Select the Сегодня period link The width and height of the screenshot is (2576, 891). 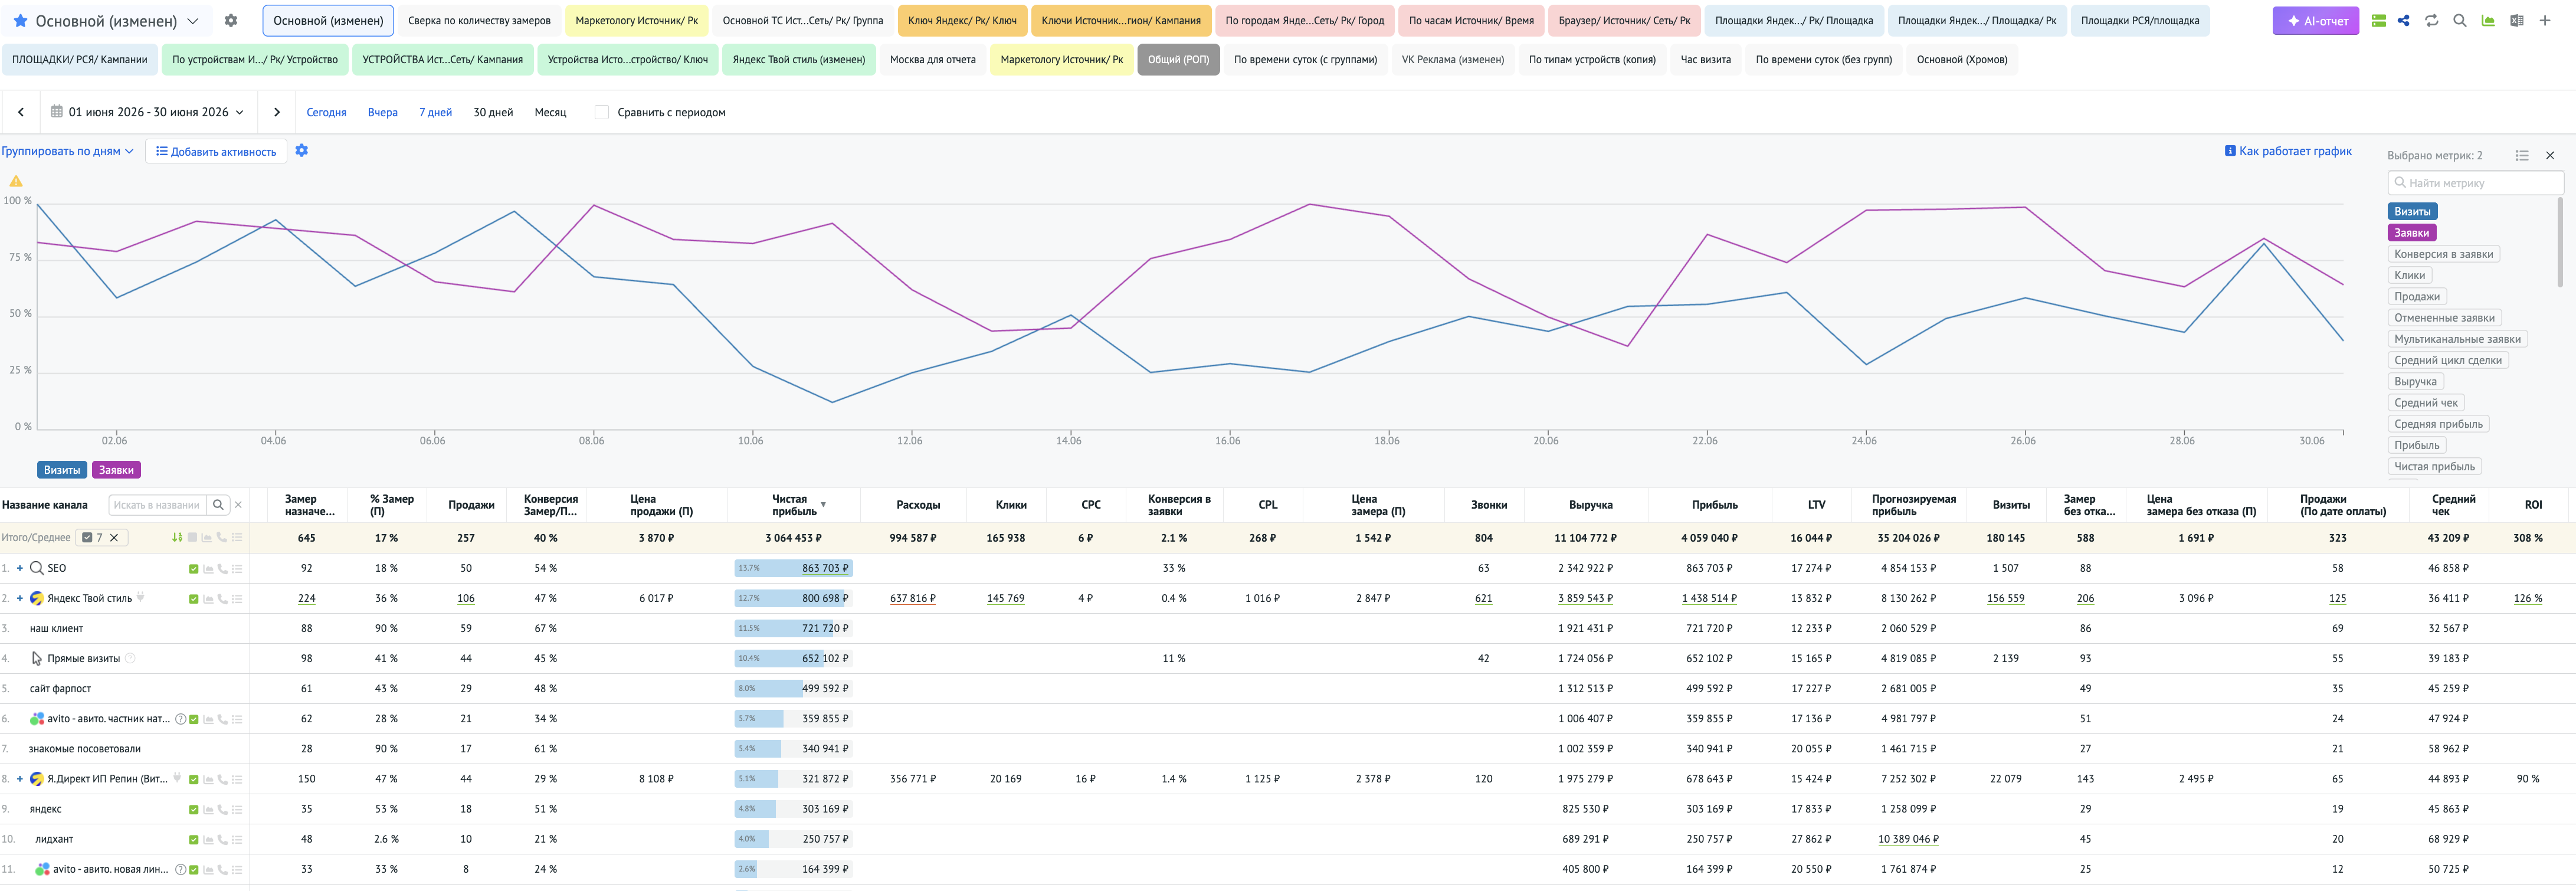click(326, 112)
